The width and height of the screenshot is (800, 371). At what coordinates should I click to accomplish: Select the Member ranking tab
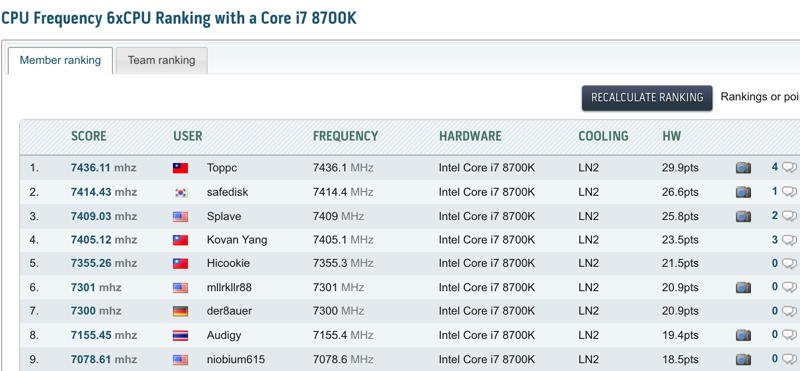coord(60,60)
